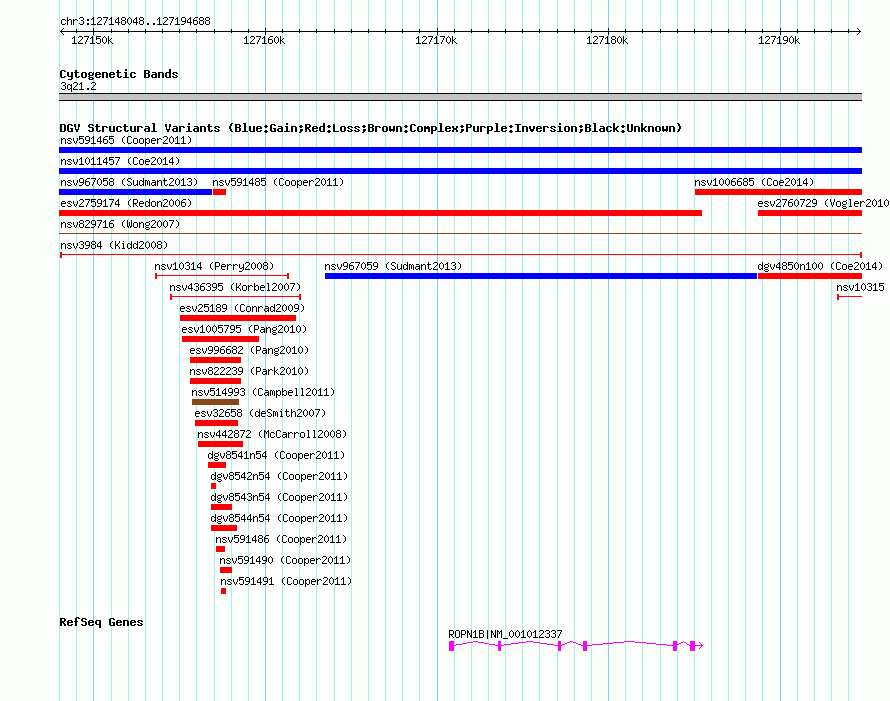The image size is (890, 701).
Task: Select the small red dgv8542n54 bar
Action: 213,486
